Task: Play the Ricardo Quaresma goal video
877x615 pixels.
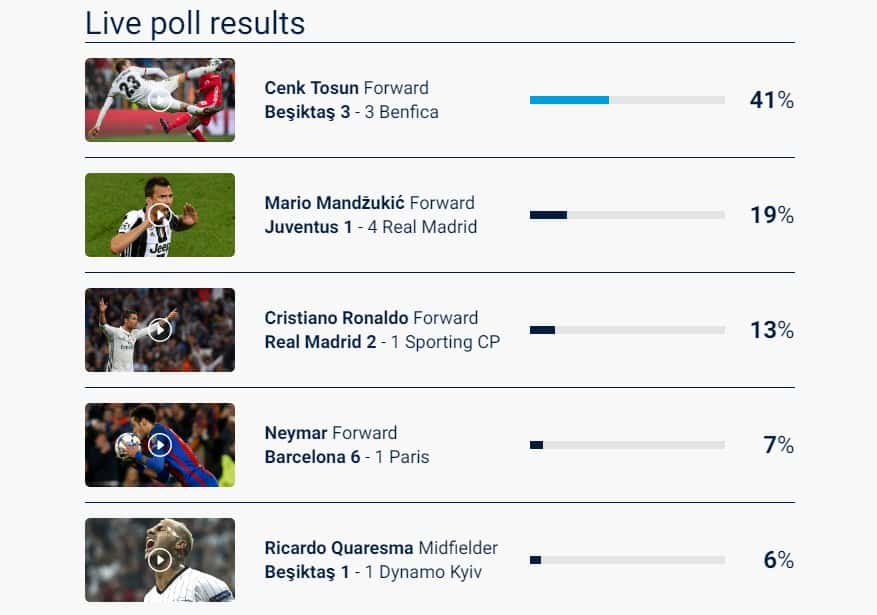Action: click(160, 560)
